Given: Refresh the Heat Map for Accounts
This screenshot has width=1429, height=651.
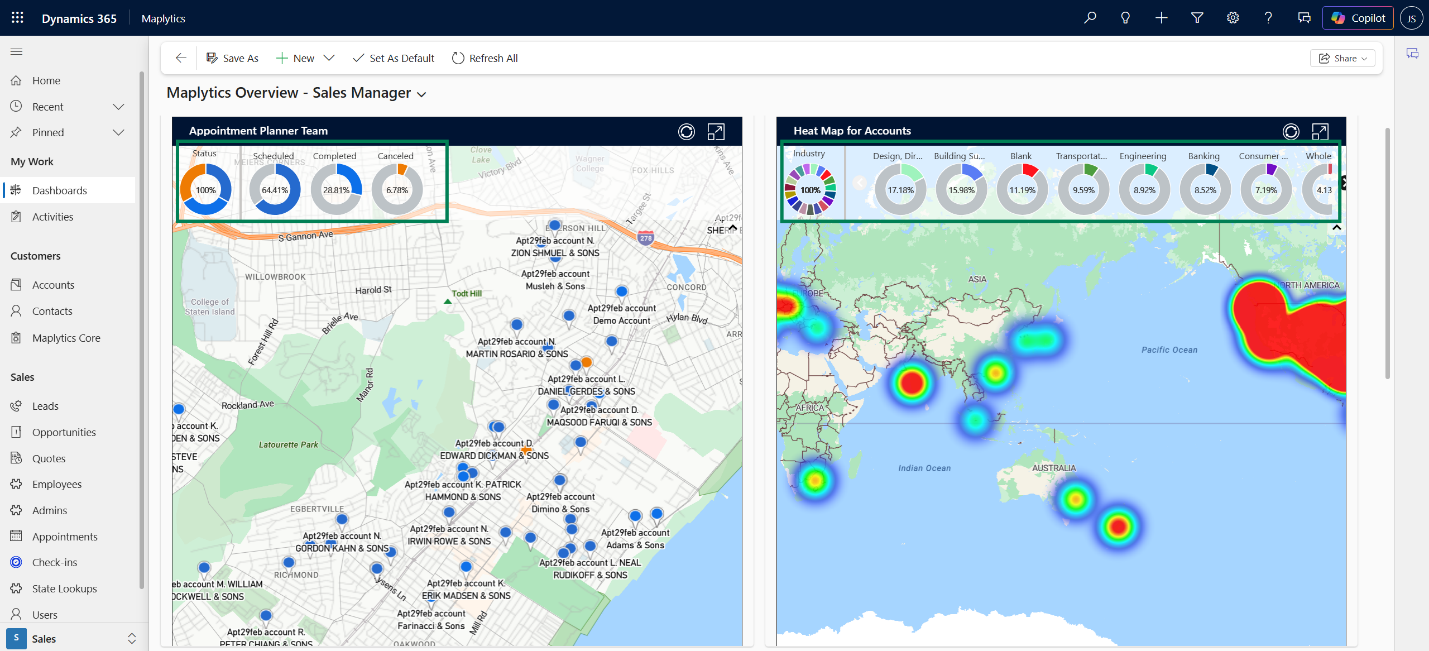Looking at the screenshot, I should coord(1291,131).
